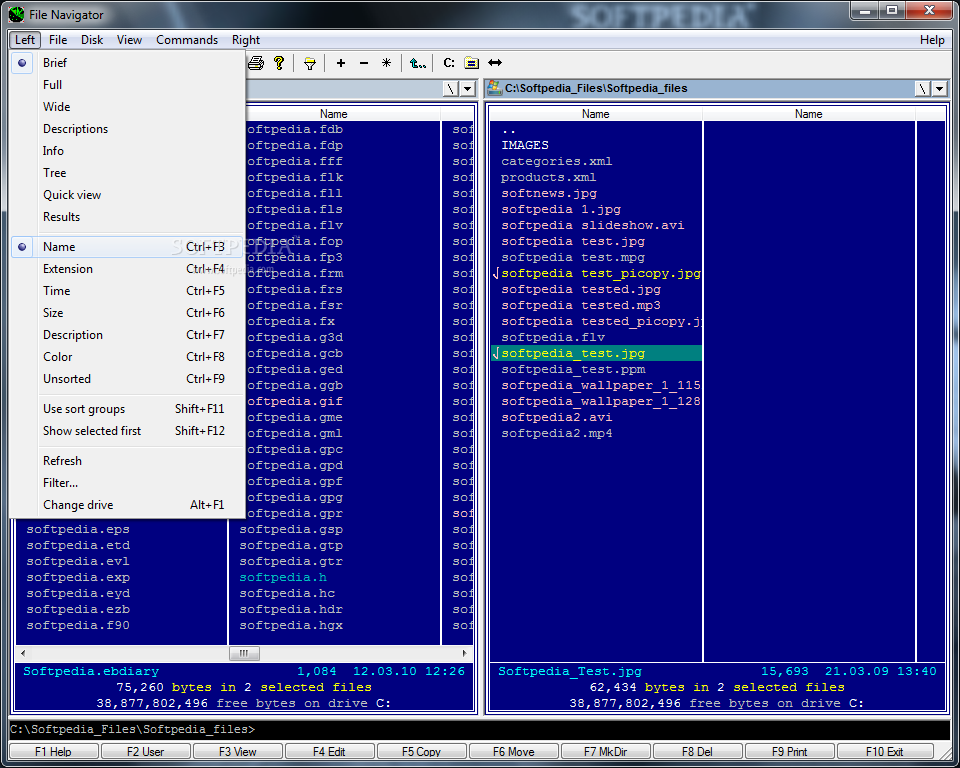This screenshot has width=960, height=768.
Task: Click the F4 Edit button
Action: pyautogui.click(x=329, y=751)
